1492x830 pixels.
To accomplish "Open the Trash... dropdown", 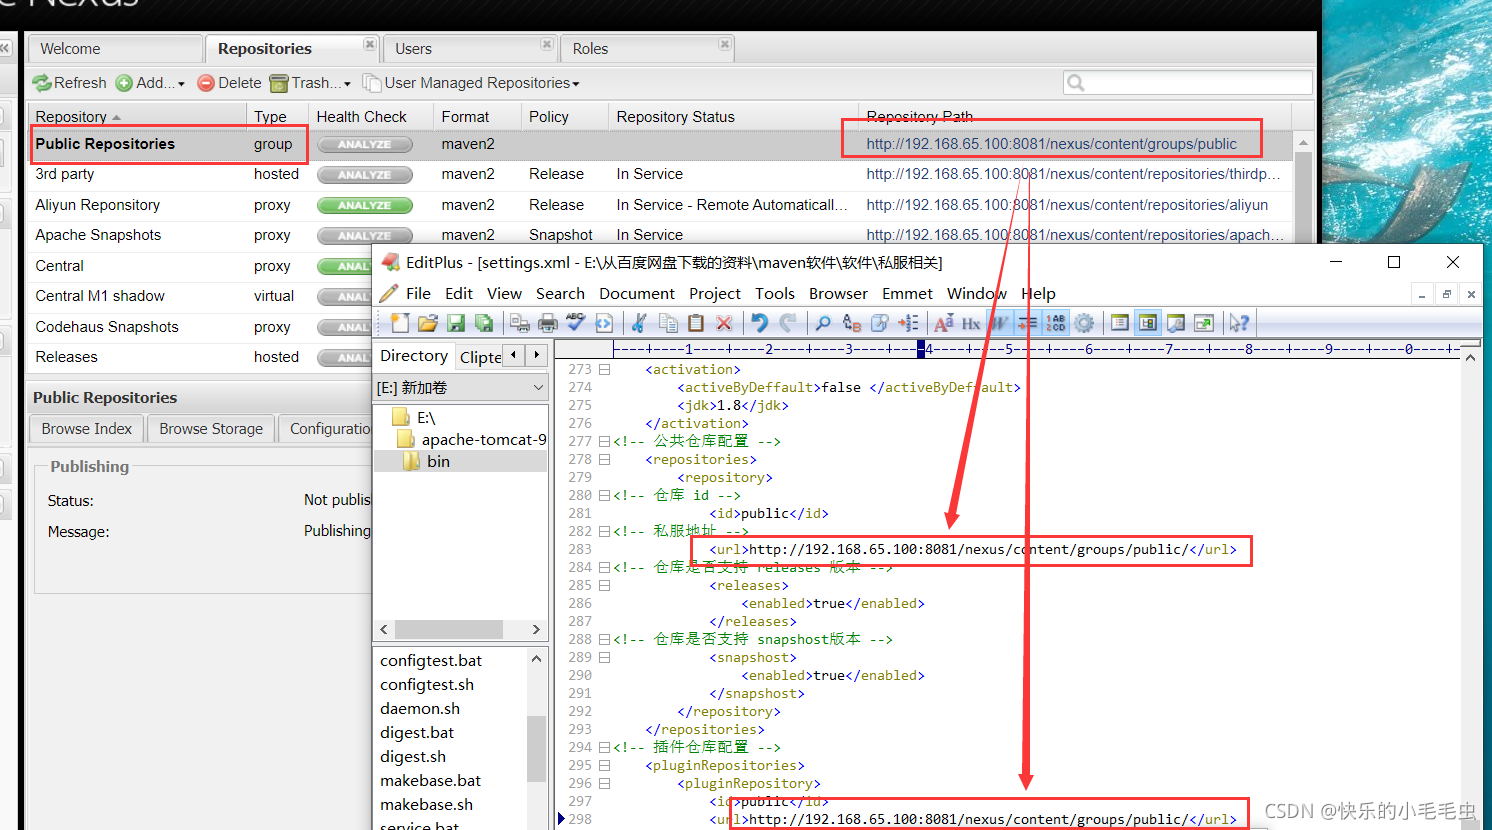I will point(310,83).
